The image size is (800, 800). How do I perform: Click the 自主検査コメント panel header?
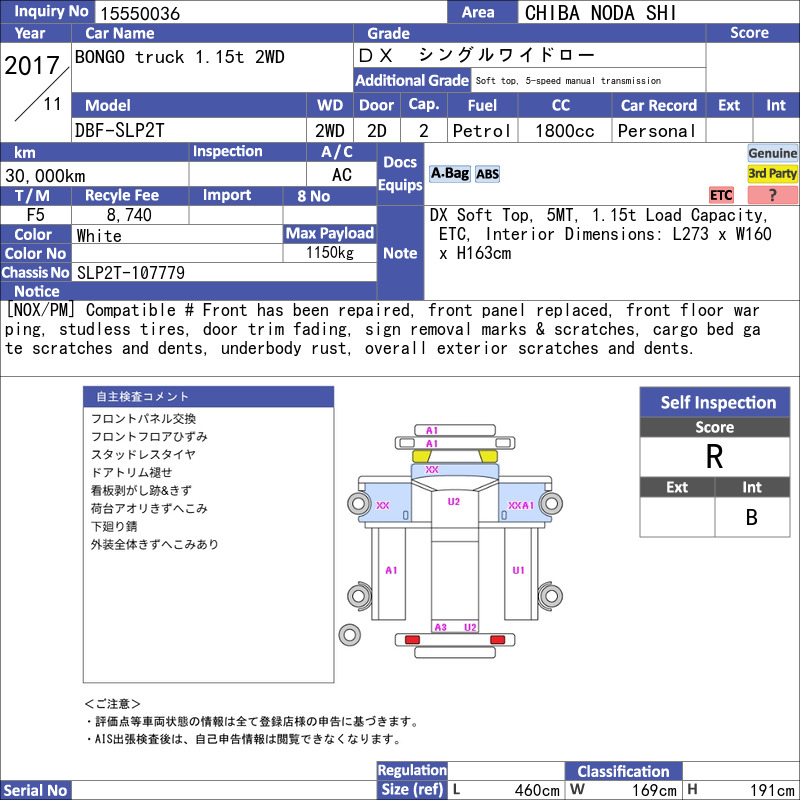[209, 396]
